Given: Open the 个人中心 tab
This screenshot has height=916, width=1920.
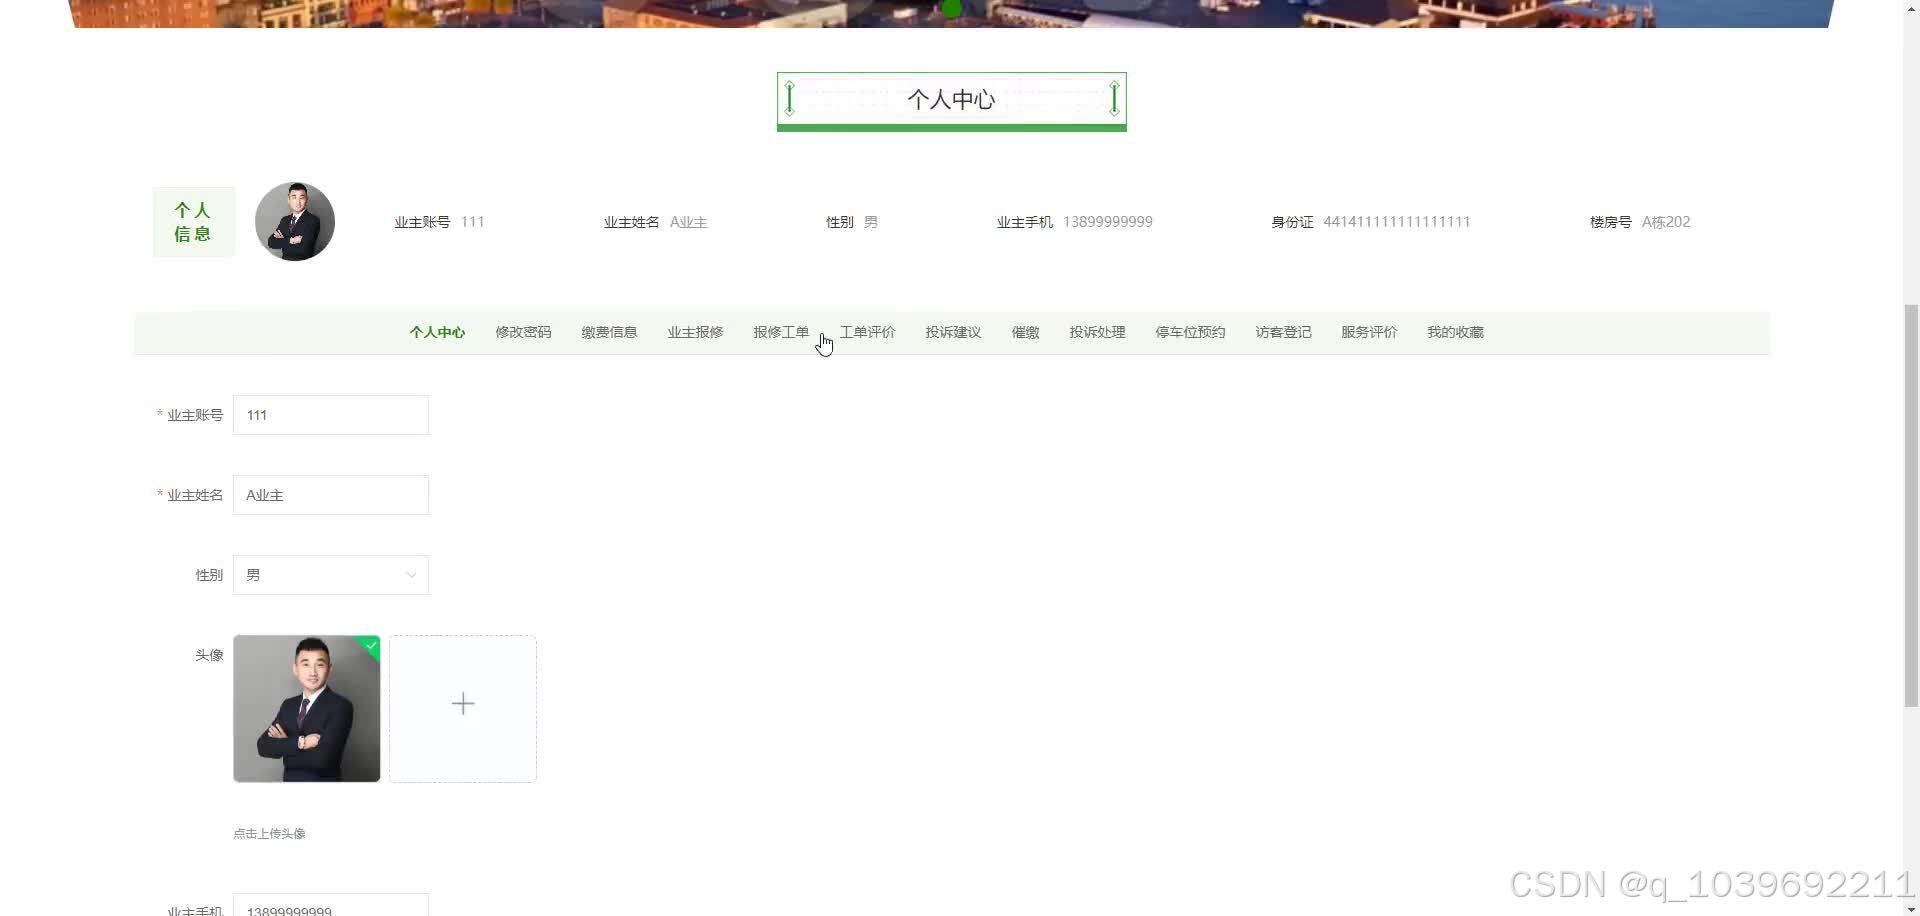Looking at the screenshot, I should (x=437, y=332).
